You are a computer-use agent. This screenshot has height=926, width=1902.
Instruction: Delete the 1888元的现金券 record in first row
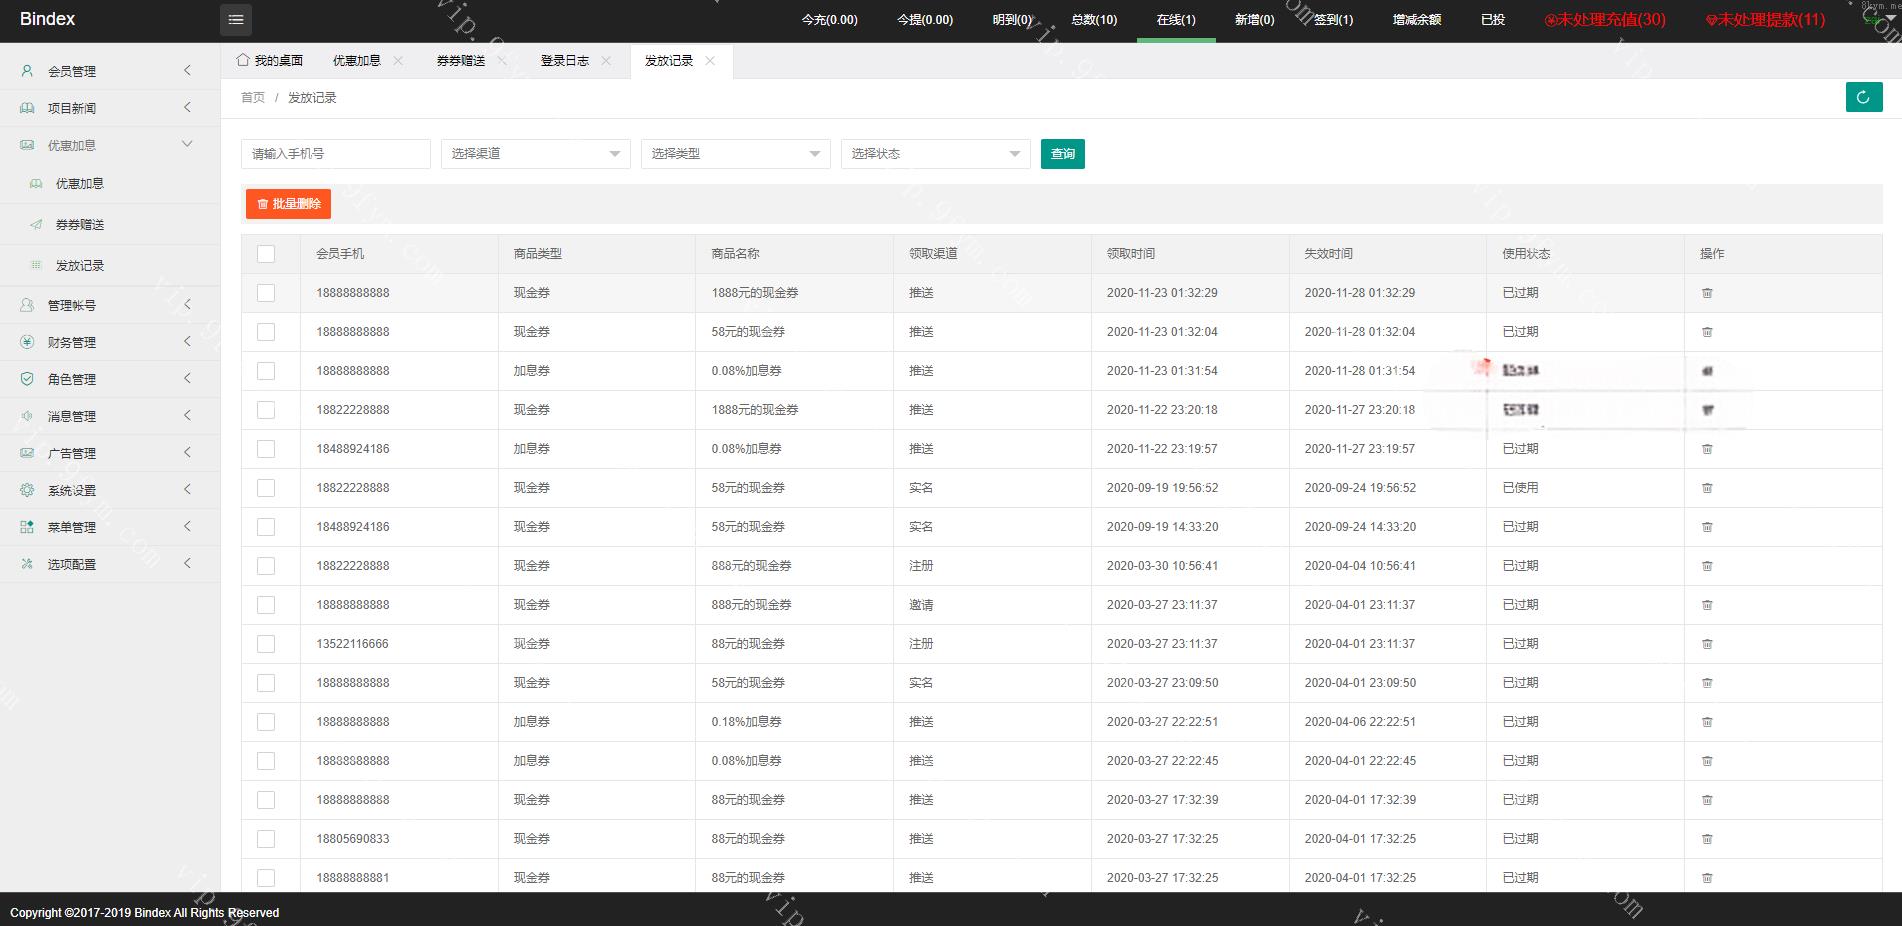pos(1707,293)
